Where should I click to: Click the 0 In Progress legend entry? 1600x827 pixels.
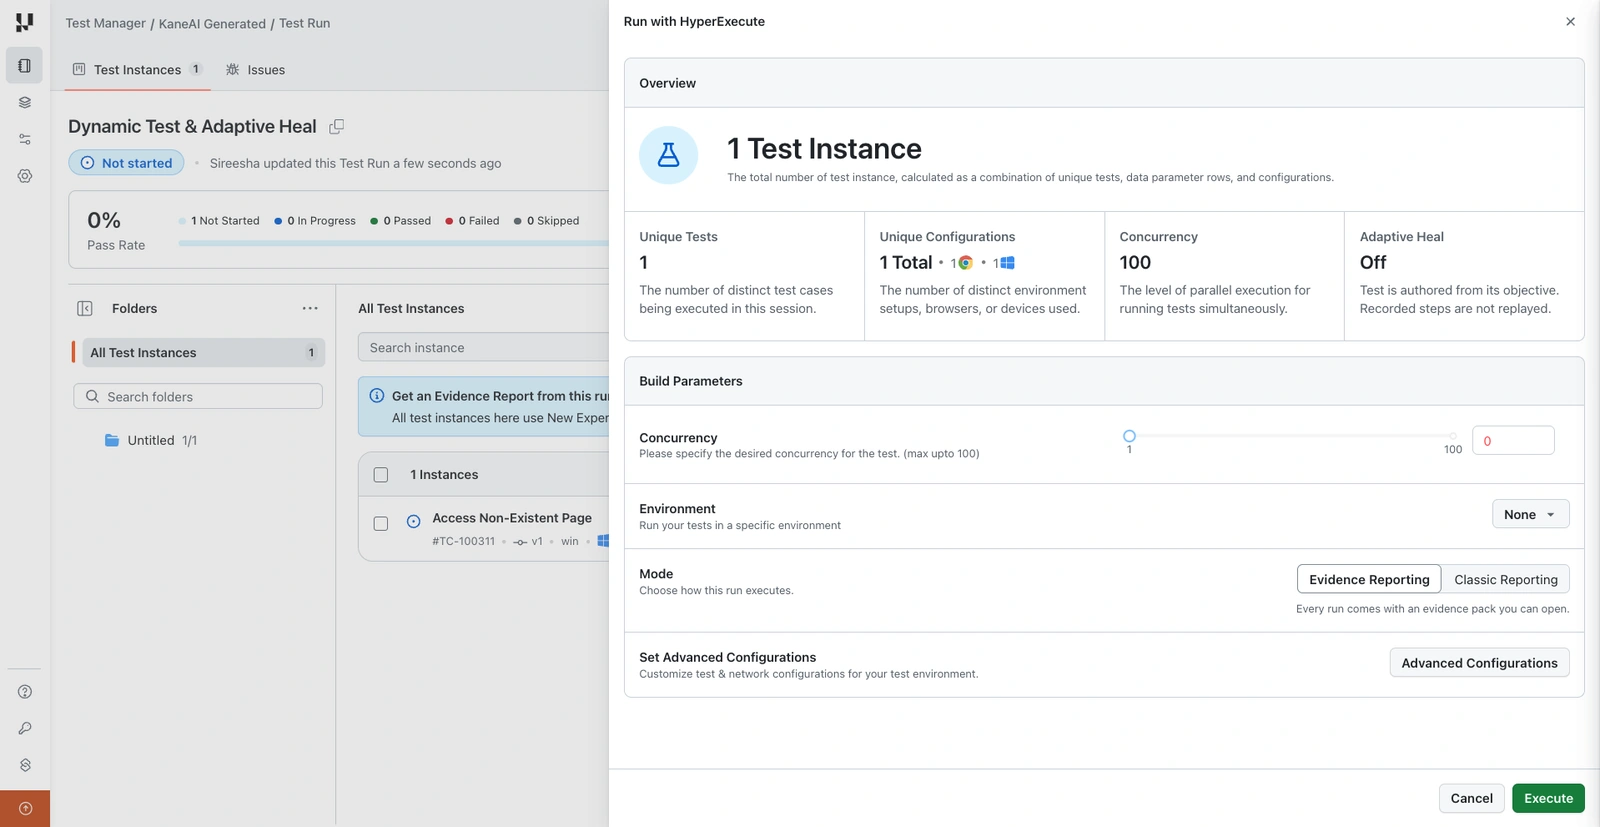(x=315, y=221)
